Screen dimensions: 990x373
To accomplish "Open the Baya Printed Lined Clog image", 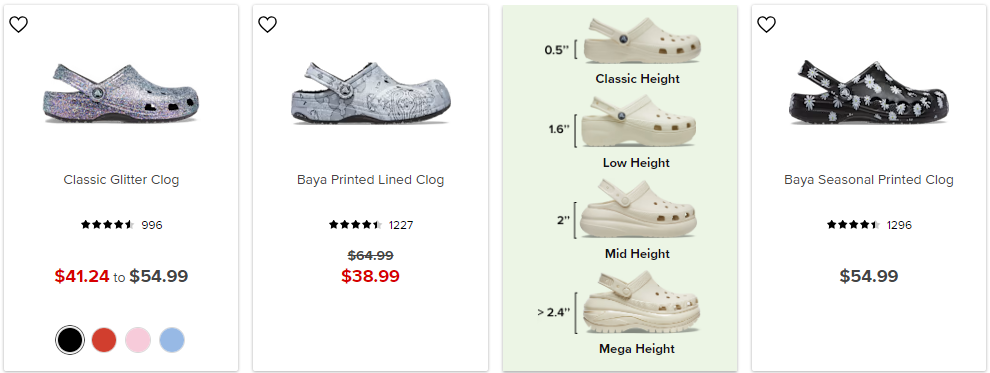I will click(371, 93).
